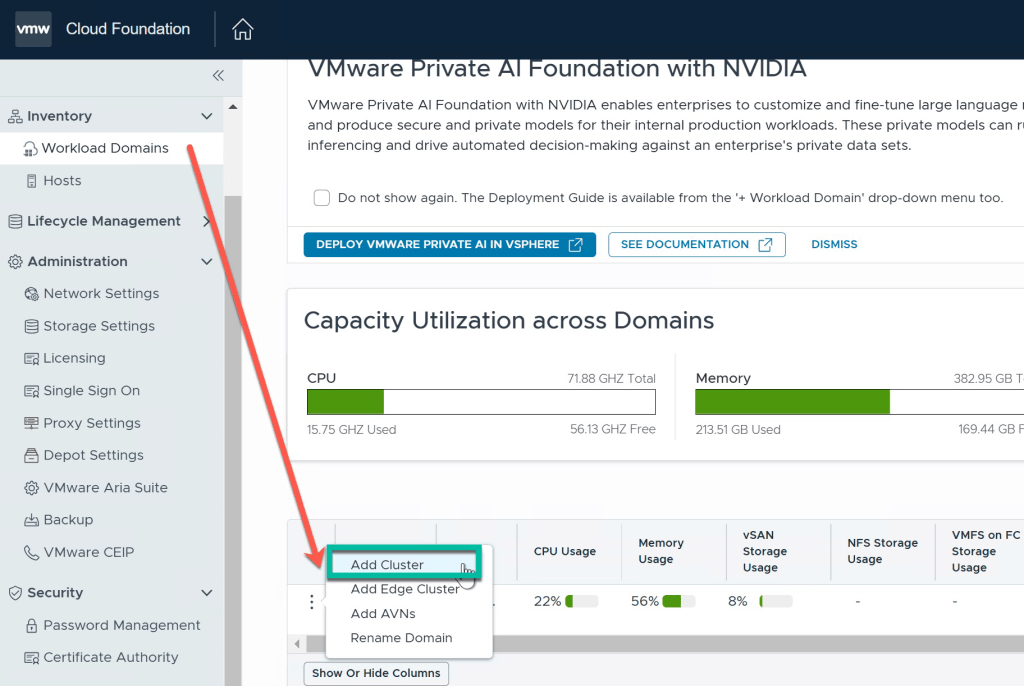Collapse the Administration section
The height and width of the screenshot is (686, 1024).
point(207,262)
